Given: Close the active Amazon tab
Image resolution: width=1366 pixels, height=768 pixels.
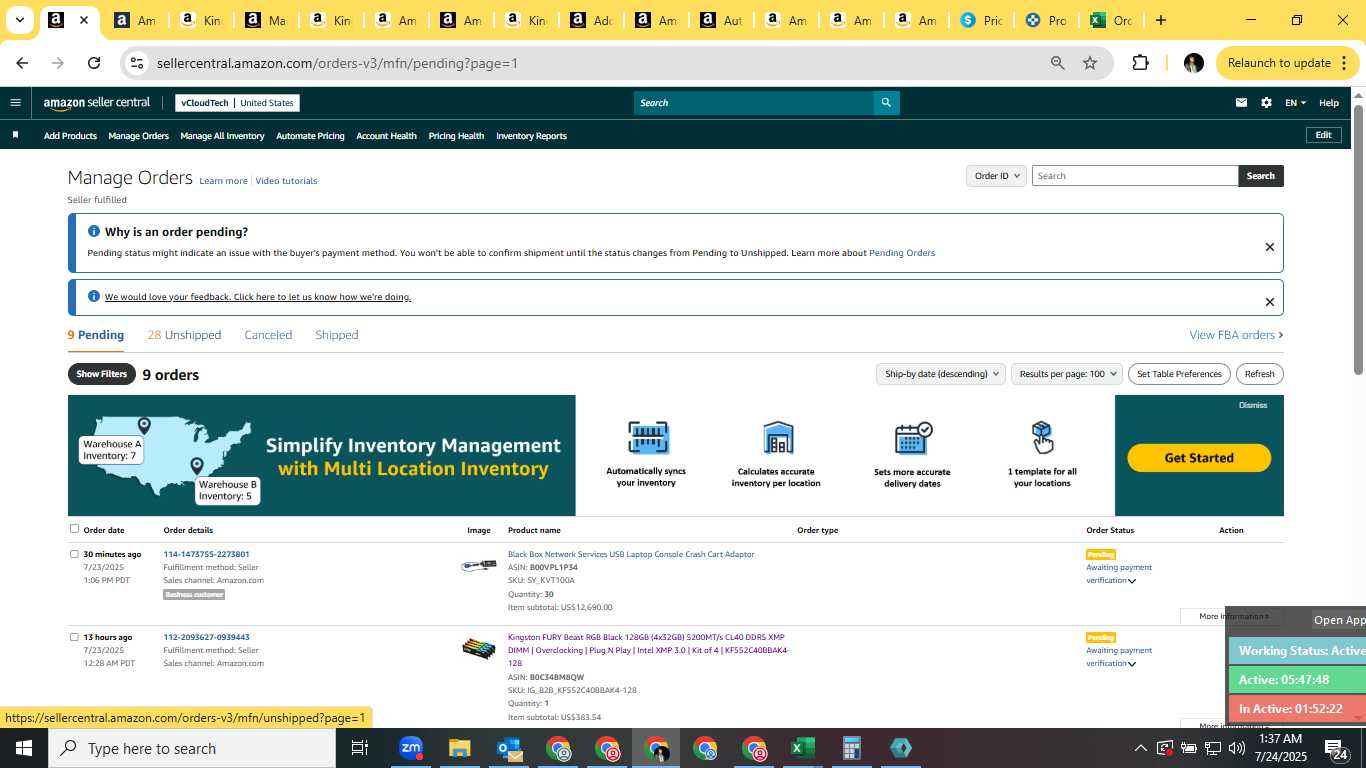Looking at the screenshot, I should [84, 20].
